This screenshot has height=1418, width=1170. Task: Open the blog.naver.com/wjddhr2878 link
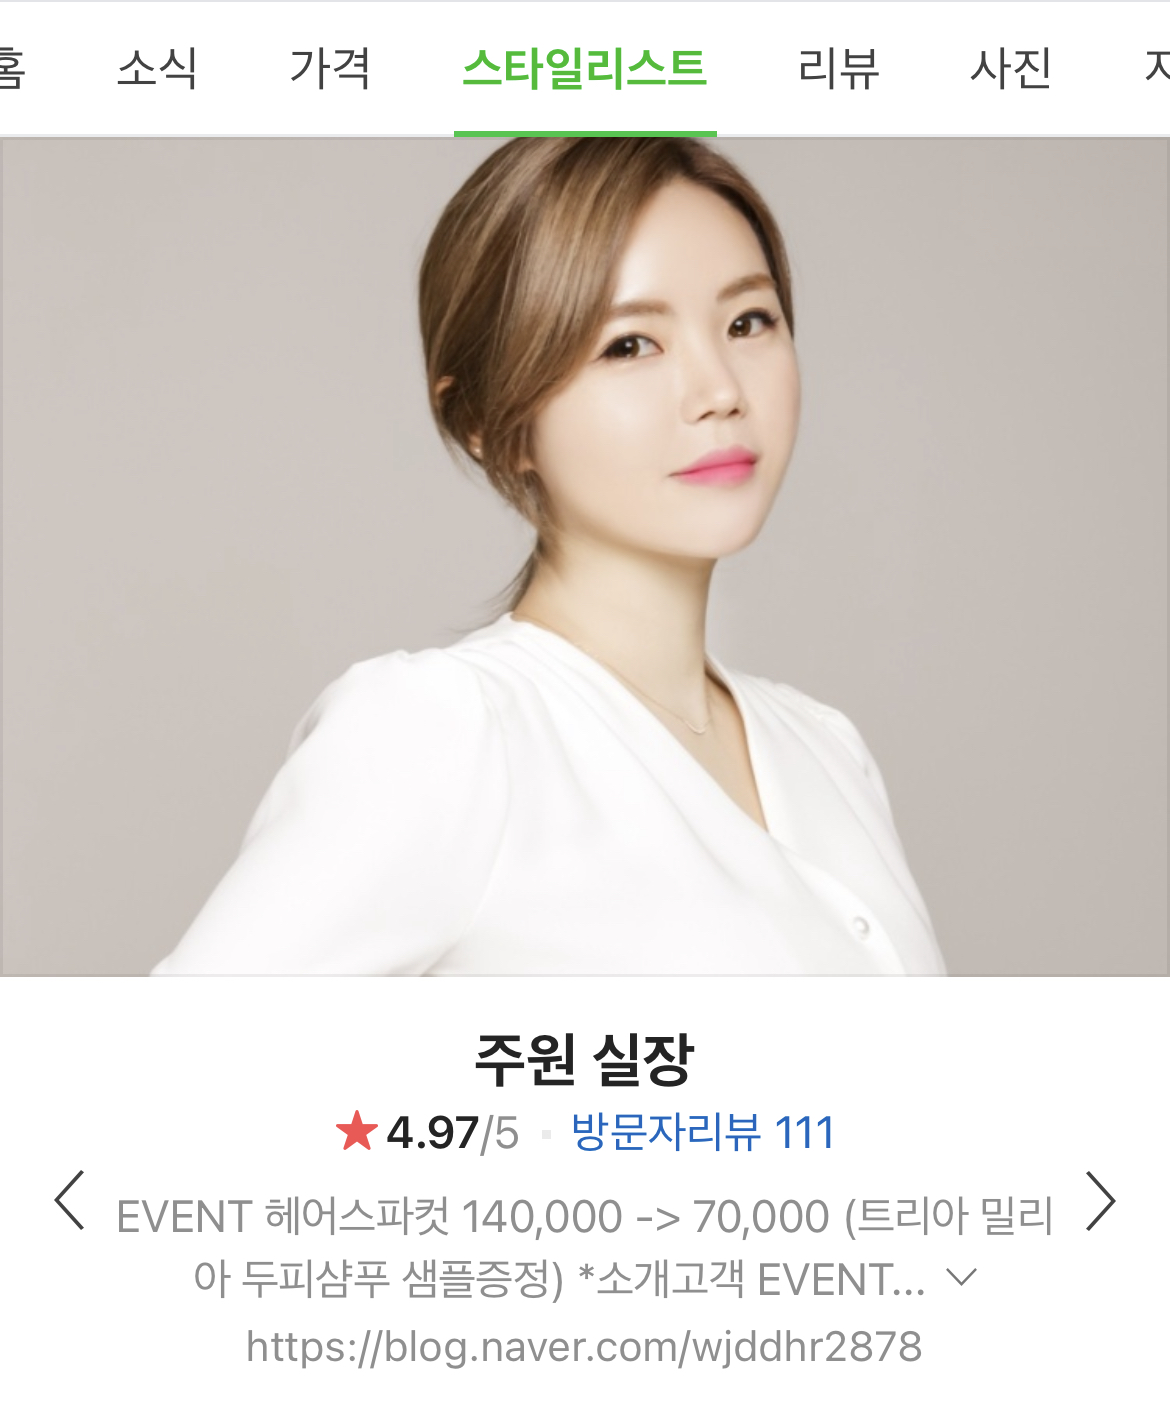(x=584, y=1346)
